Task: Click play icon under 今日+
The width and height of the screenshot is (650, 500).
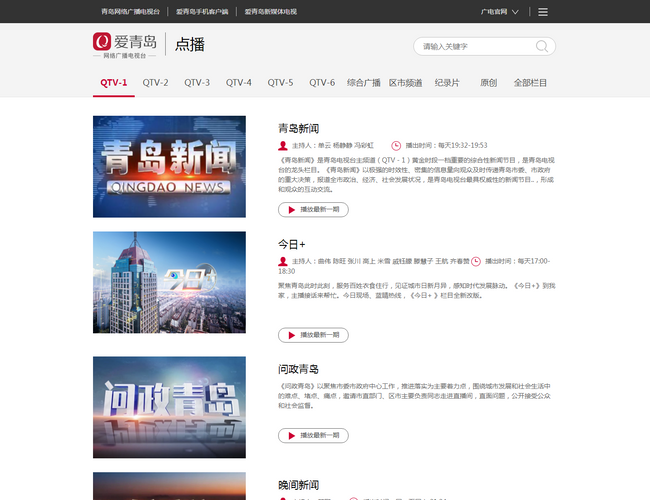Action: [292, 335]
